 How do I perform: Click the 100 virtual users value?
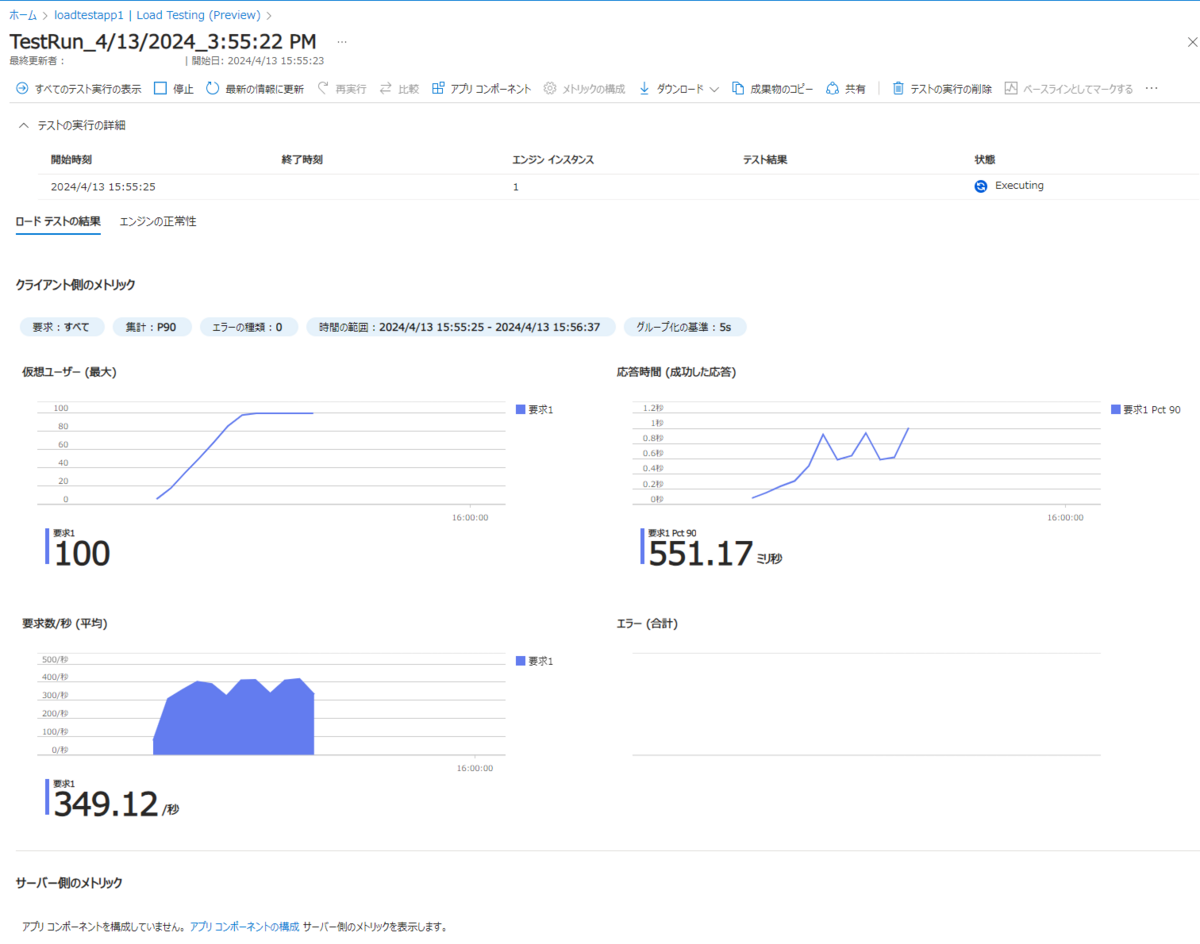click(82, 554)
